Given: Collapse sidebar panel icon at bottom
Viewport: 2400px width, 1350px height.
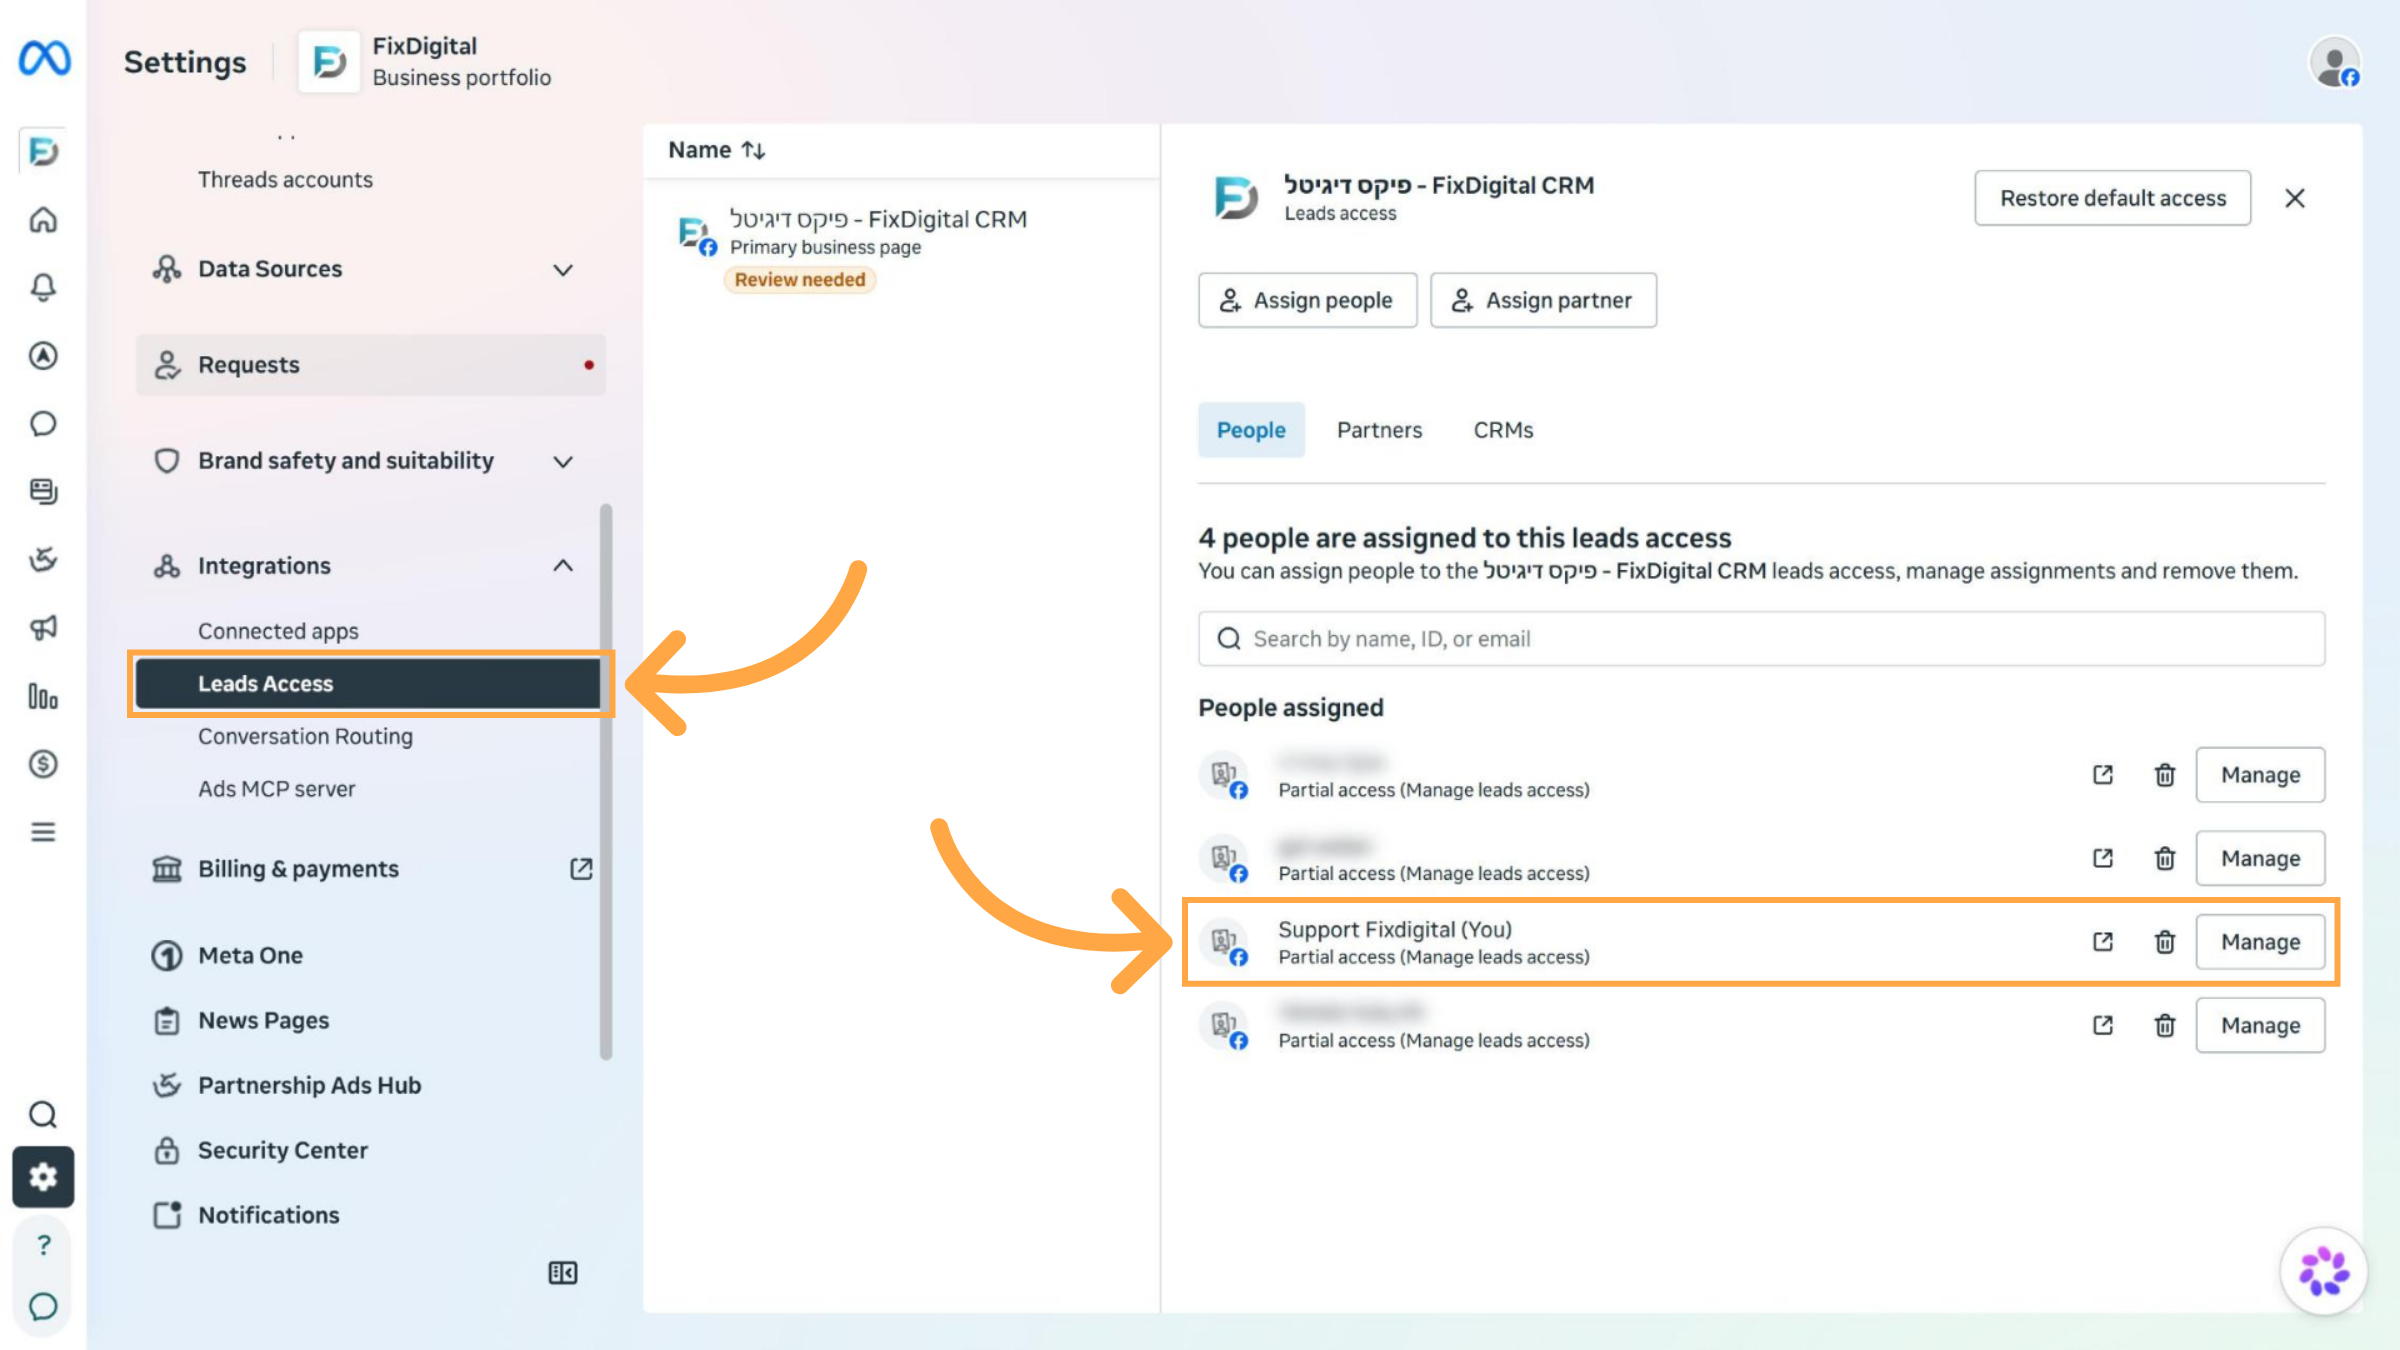Looking at the screenshot, I should pos(563,1273).
